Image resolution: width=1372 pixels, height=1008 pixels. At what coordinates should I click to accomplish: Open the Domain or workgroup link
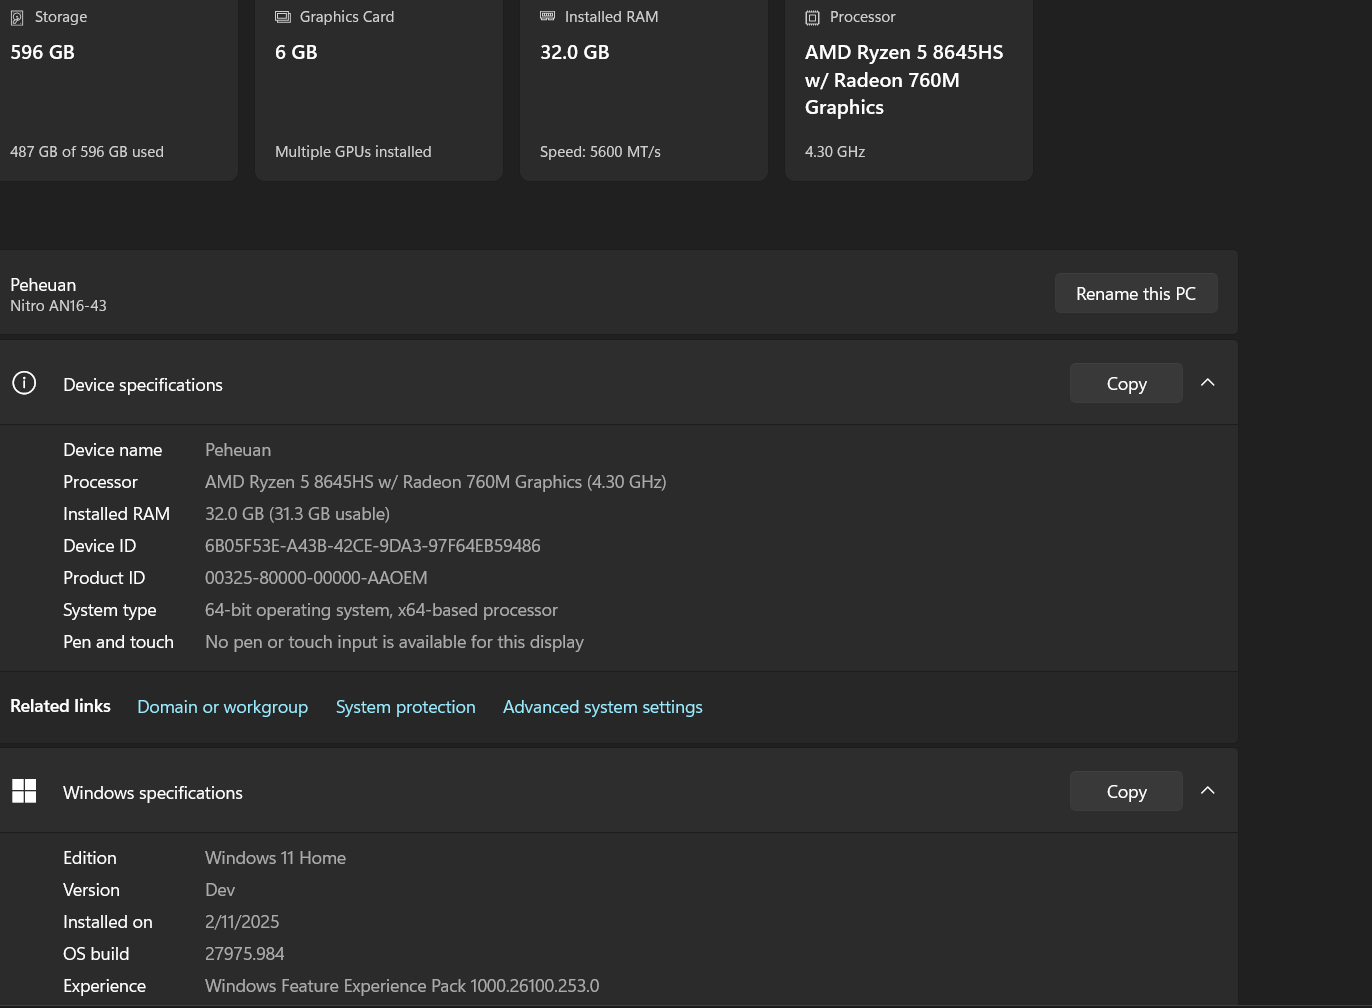pos(222,707)
